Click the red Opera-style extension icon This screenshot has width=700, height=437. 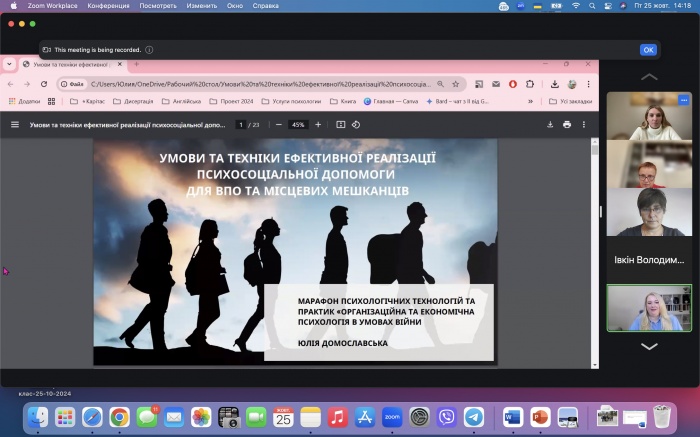(x=513, y=84)
